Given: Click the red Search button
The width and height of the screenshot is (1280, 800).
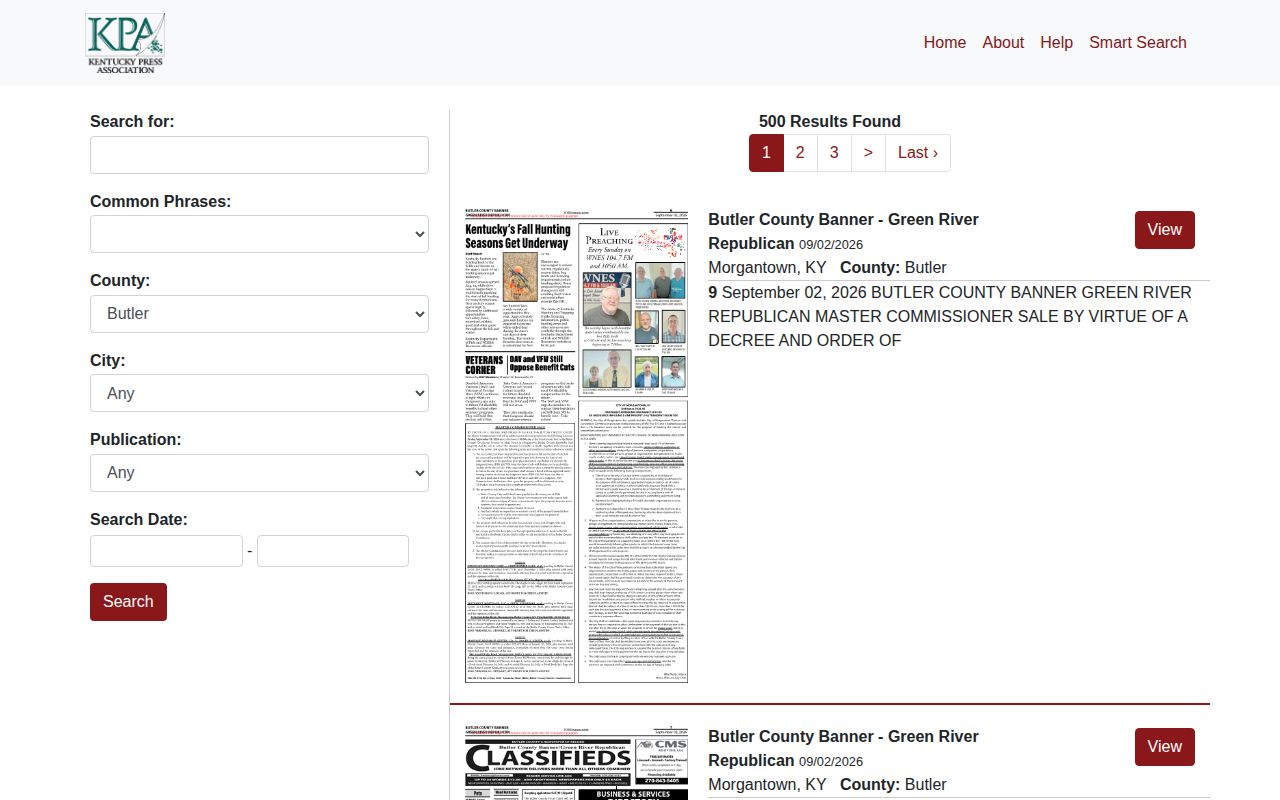Looking at the screenshot, I should pyautogui.click(x=128, y=602).
